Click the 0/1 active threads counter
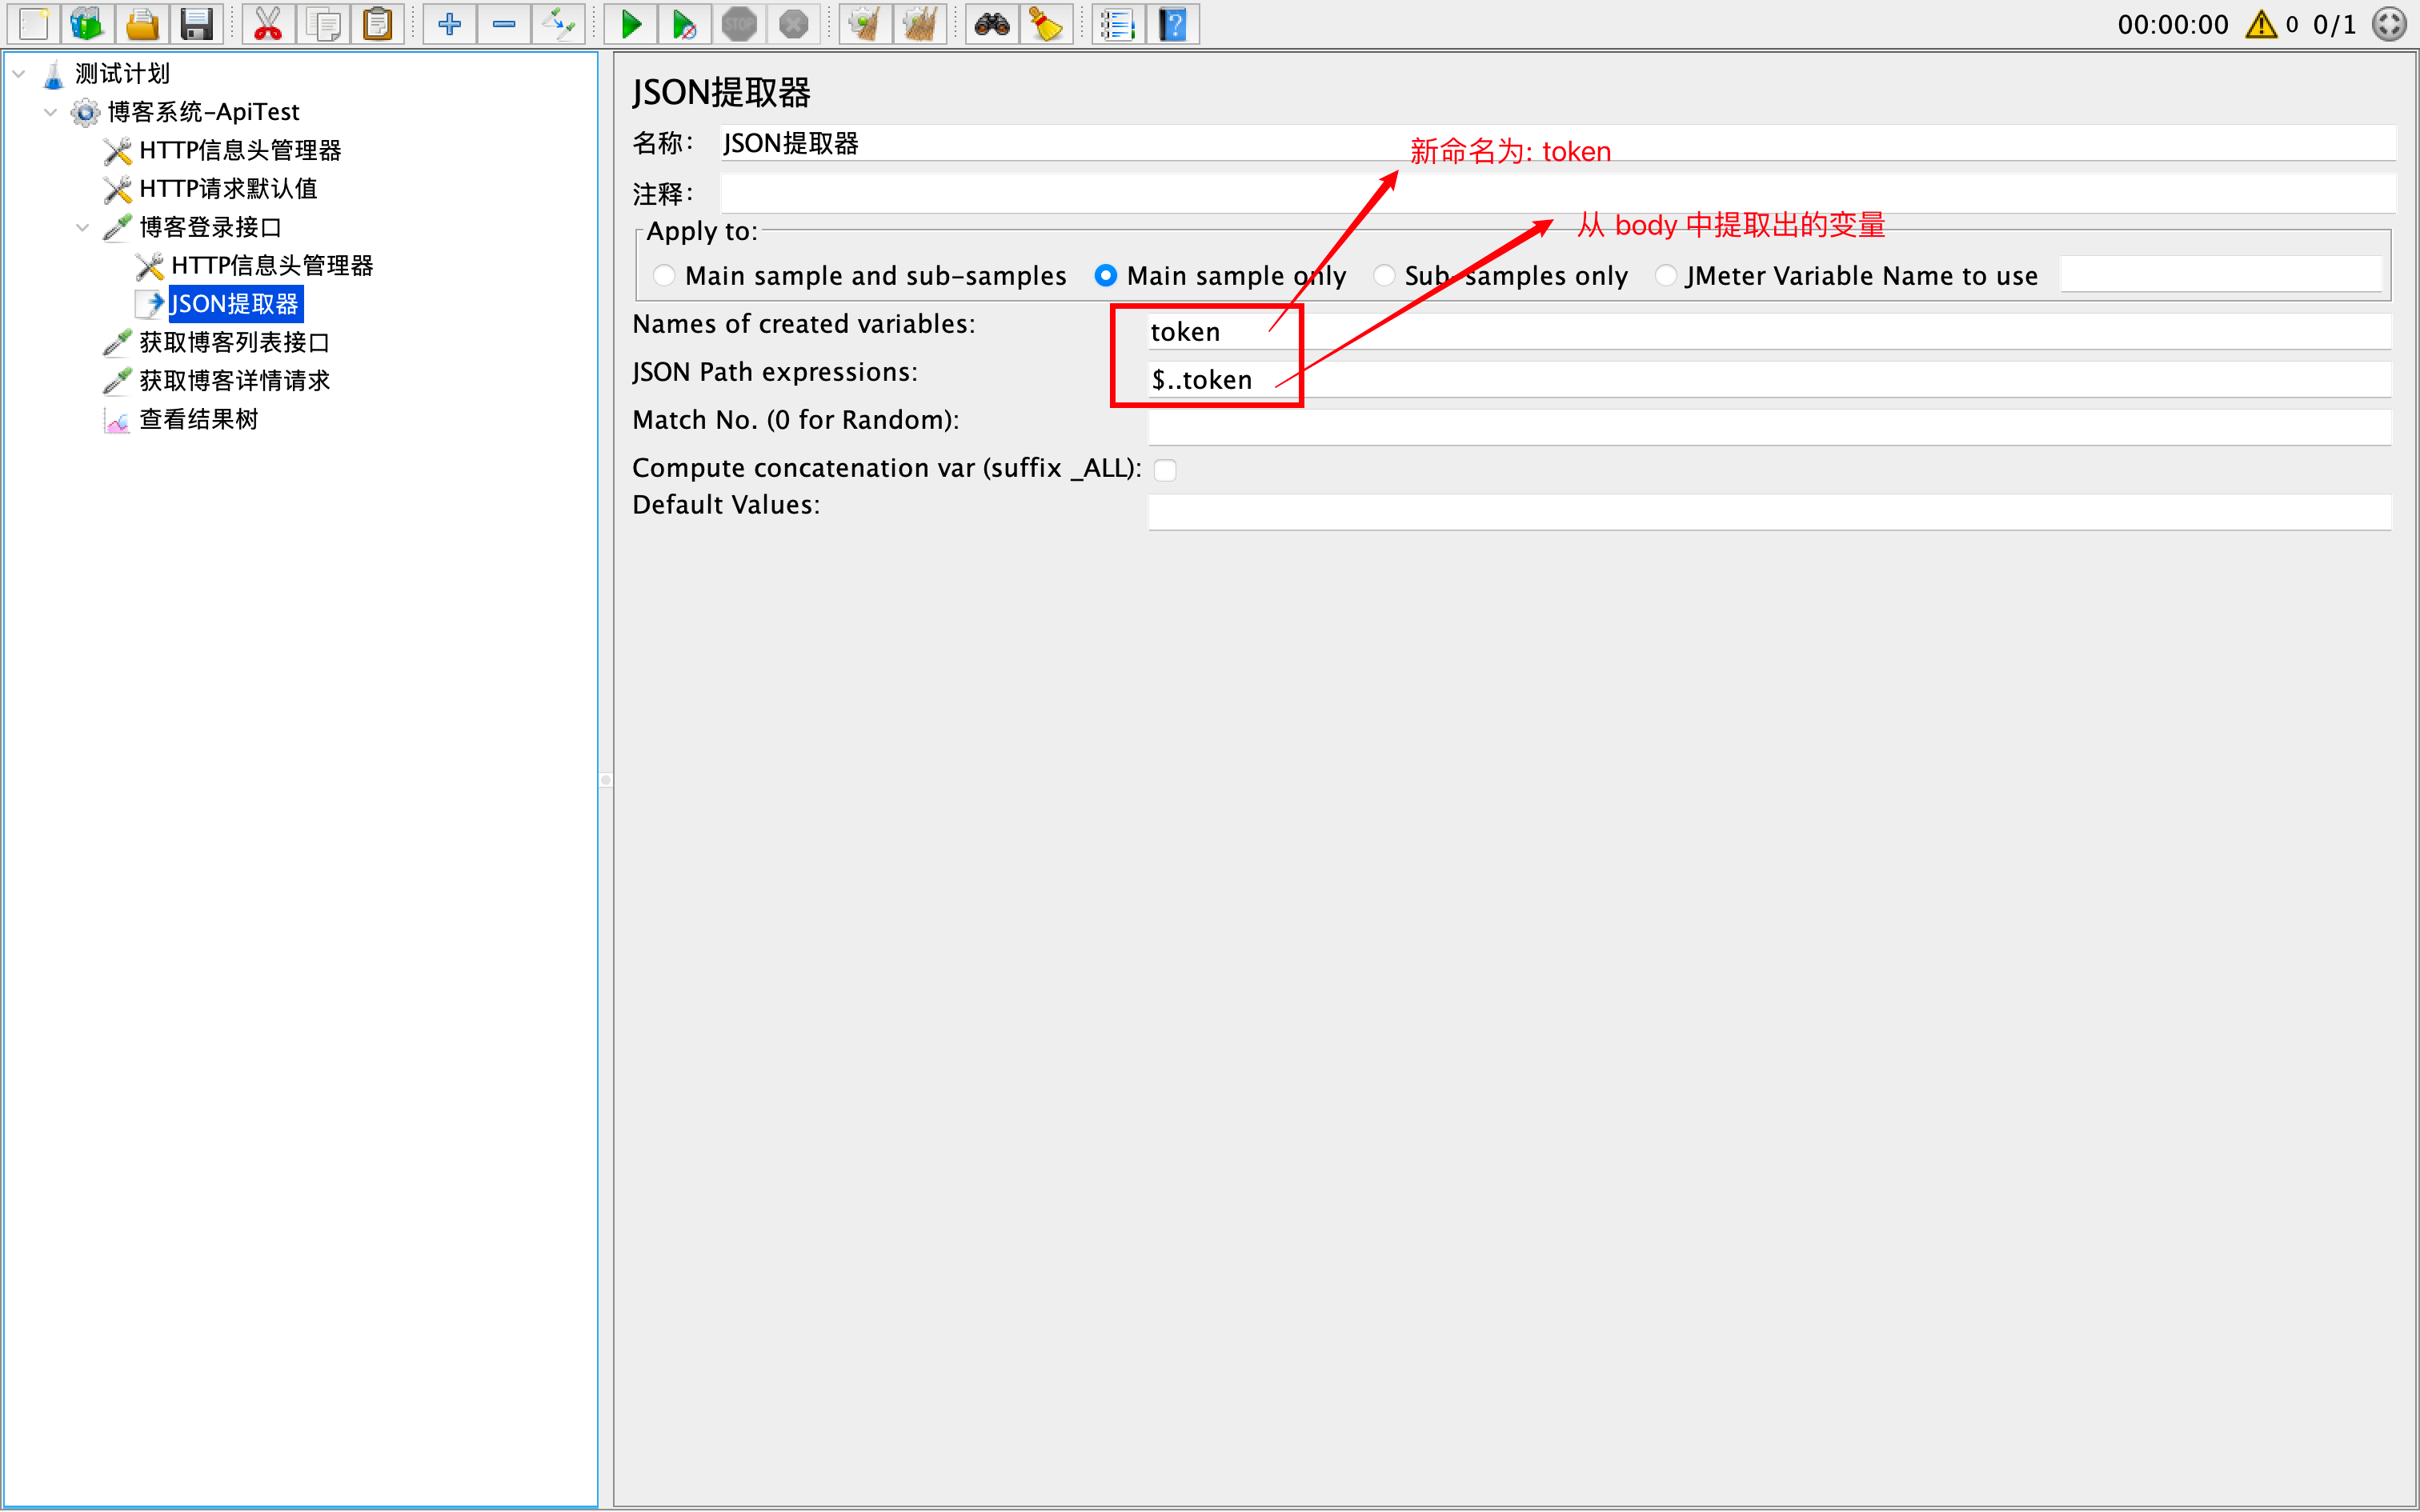Image resolution: width=2420 pixels, height=1512 pixels. 2334,24
